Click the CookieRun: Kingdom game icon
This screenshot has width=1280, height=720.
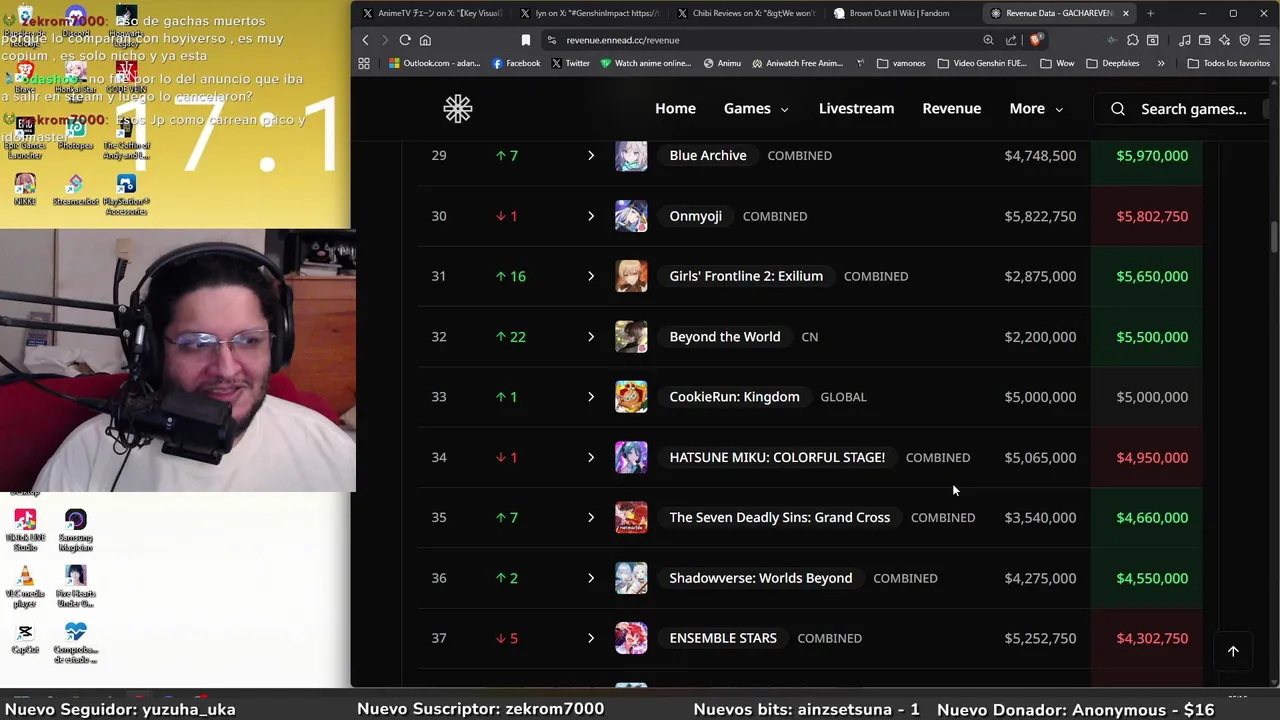(631, 397)
